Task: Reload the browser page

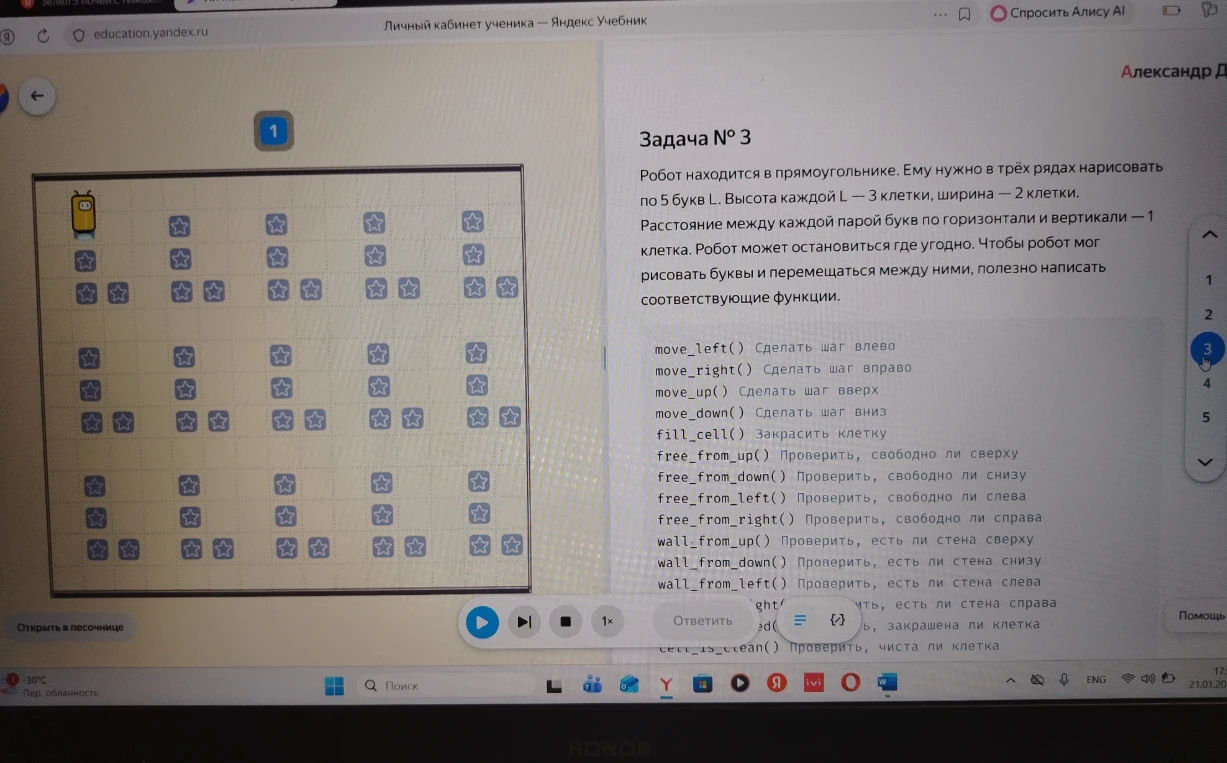Action: (43, 35)
